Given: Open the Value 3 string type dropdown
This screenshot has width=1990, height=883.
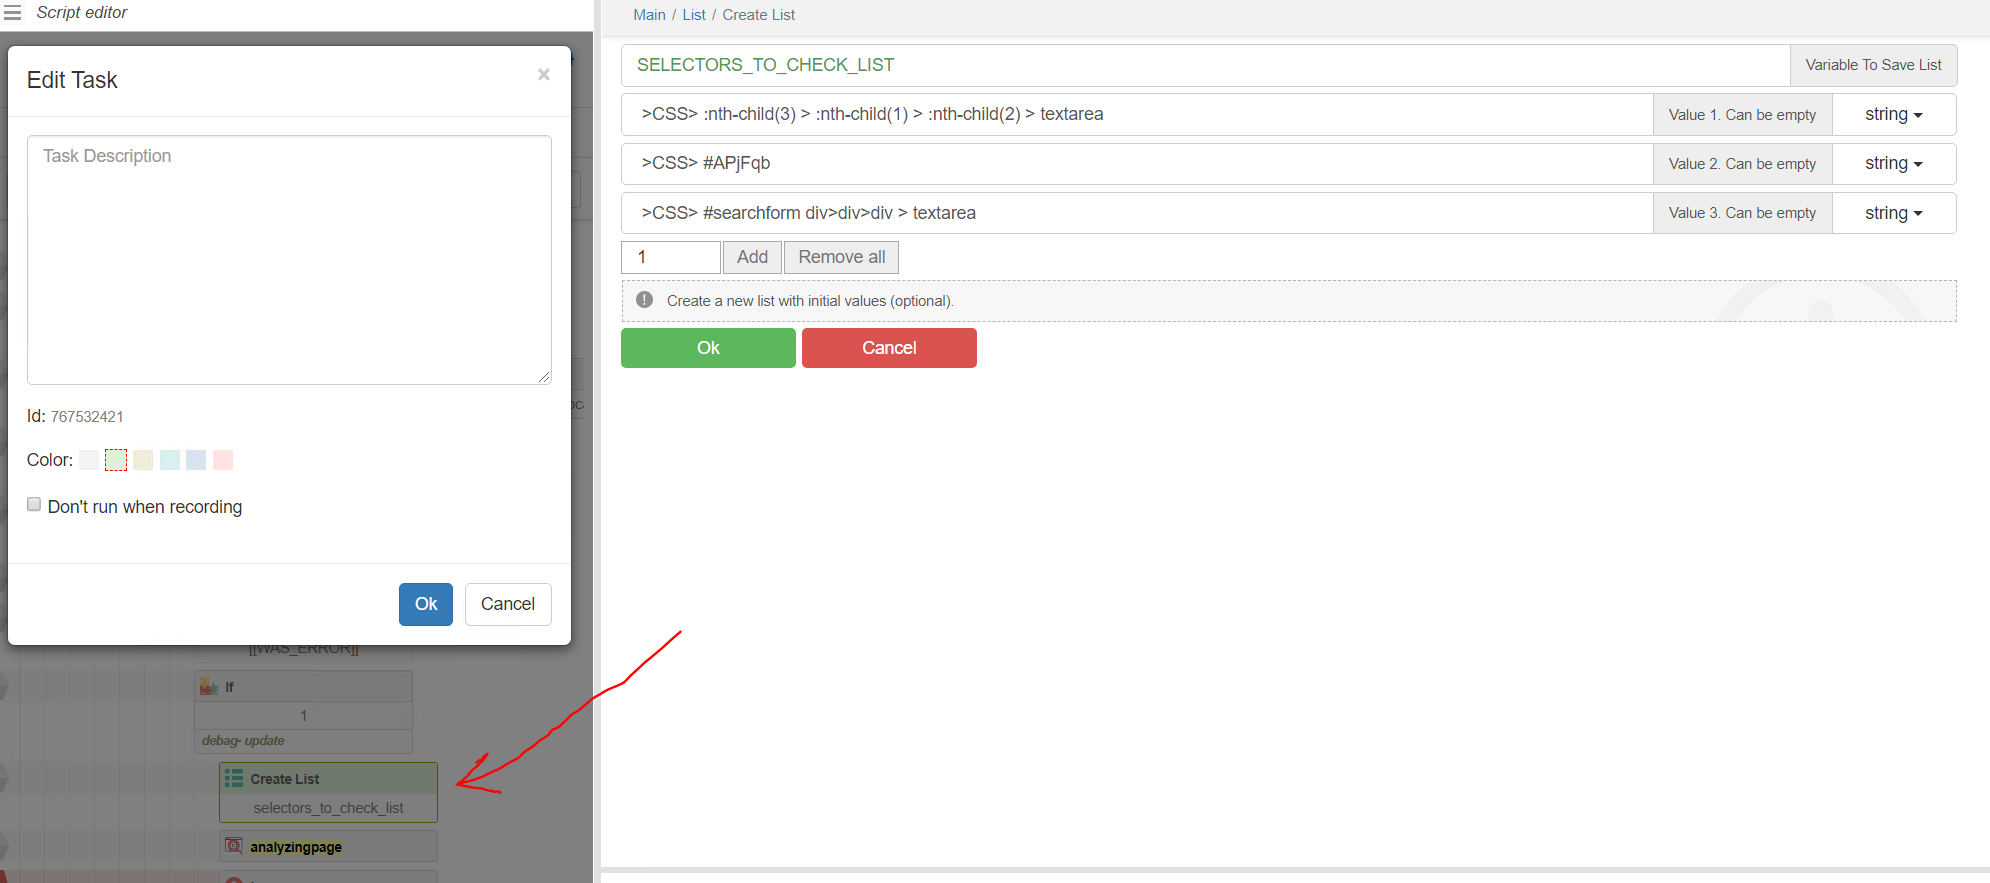Looking at the screenshot, I should (1893, 213).
